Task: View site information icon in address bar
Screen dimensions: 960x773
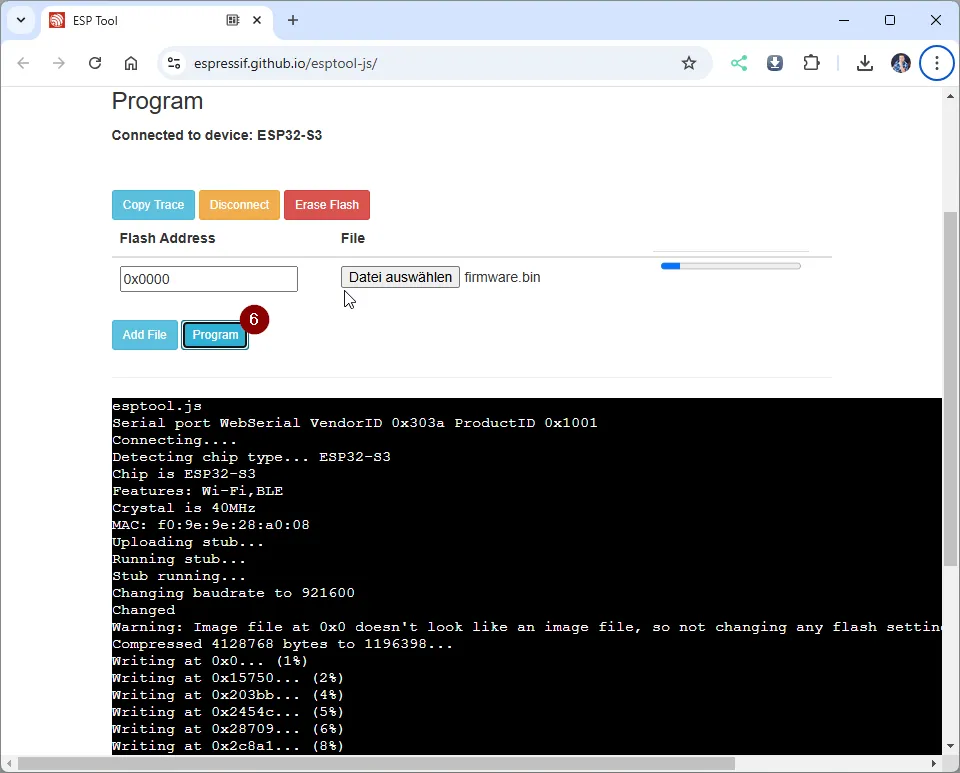Action: tap(174, 63)
